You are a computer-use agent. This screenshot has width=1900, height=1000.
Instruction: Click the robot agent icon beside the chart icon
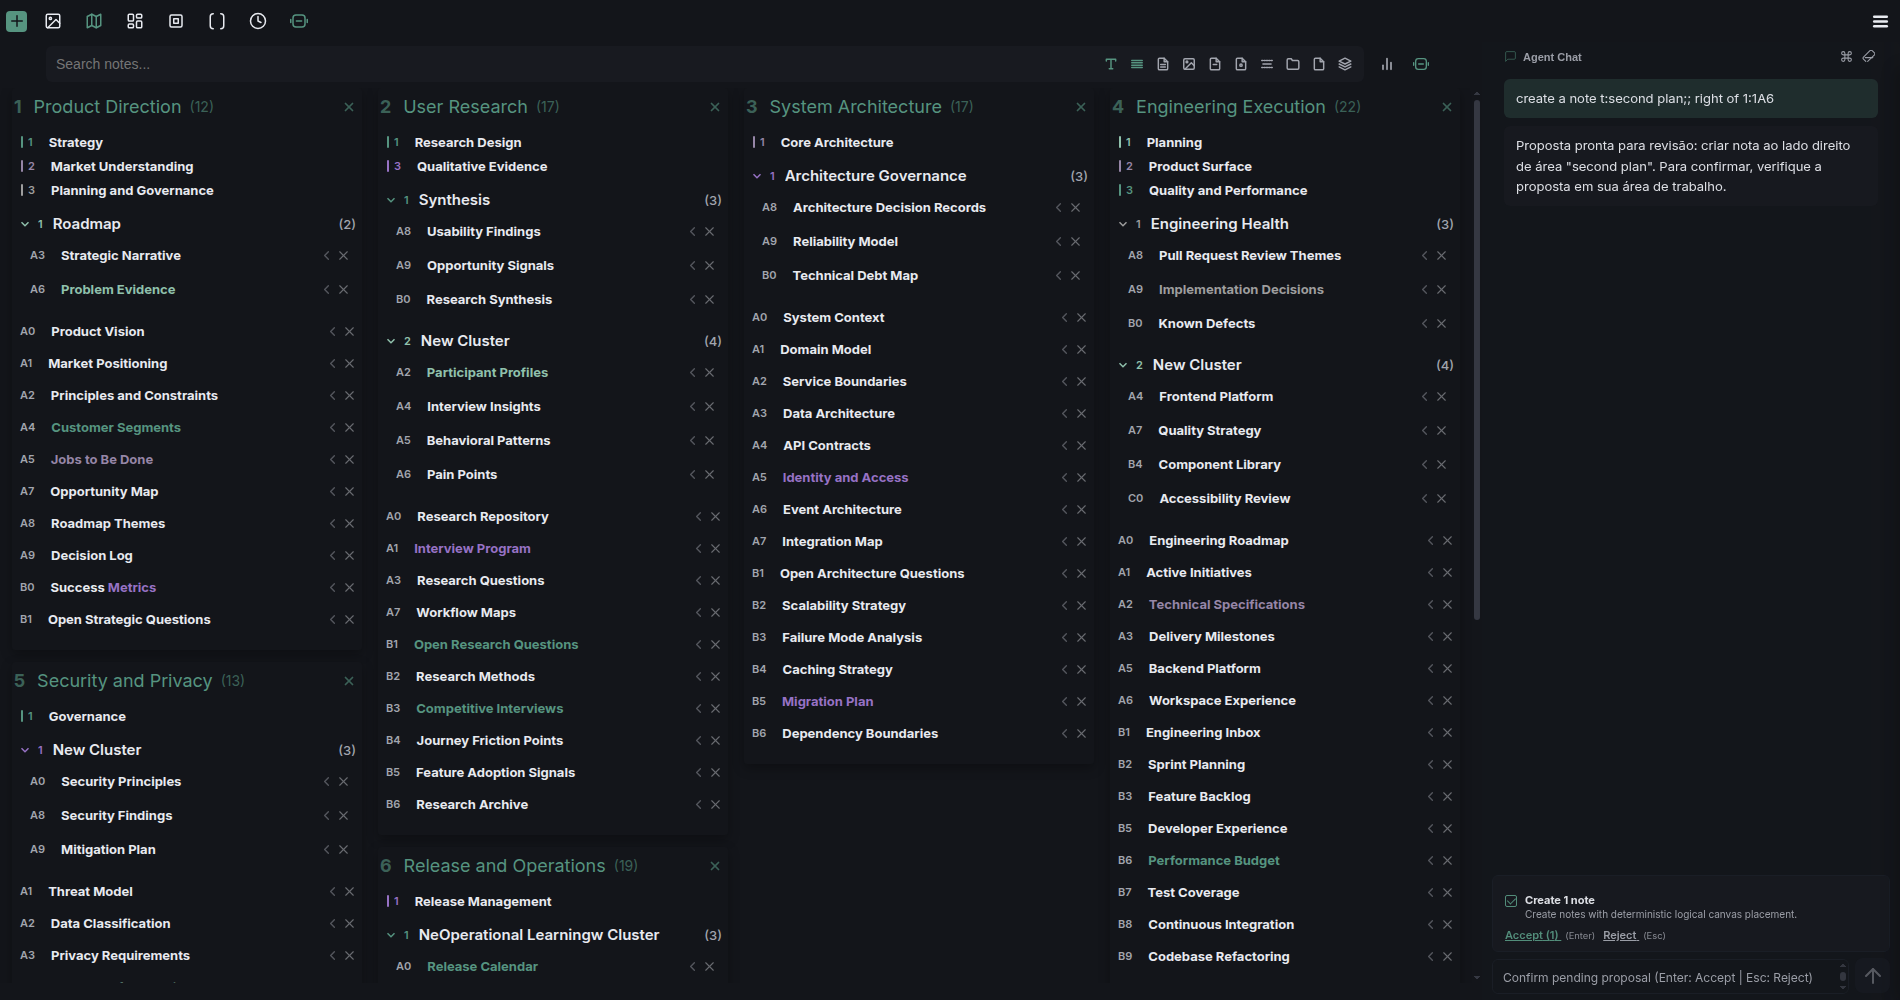point(1421,64)
